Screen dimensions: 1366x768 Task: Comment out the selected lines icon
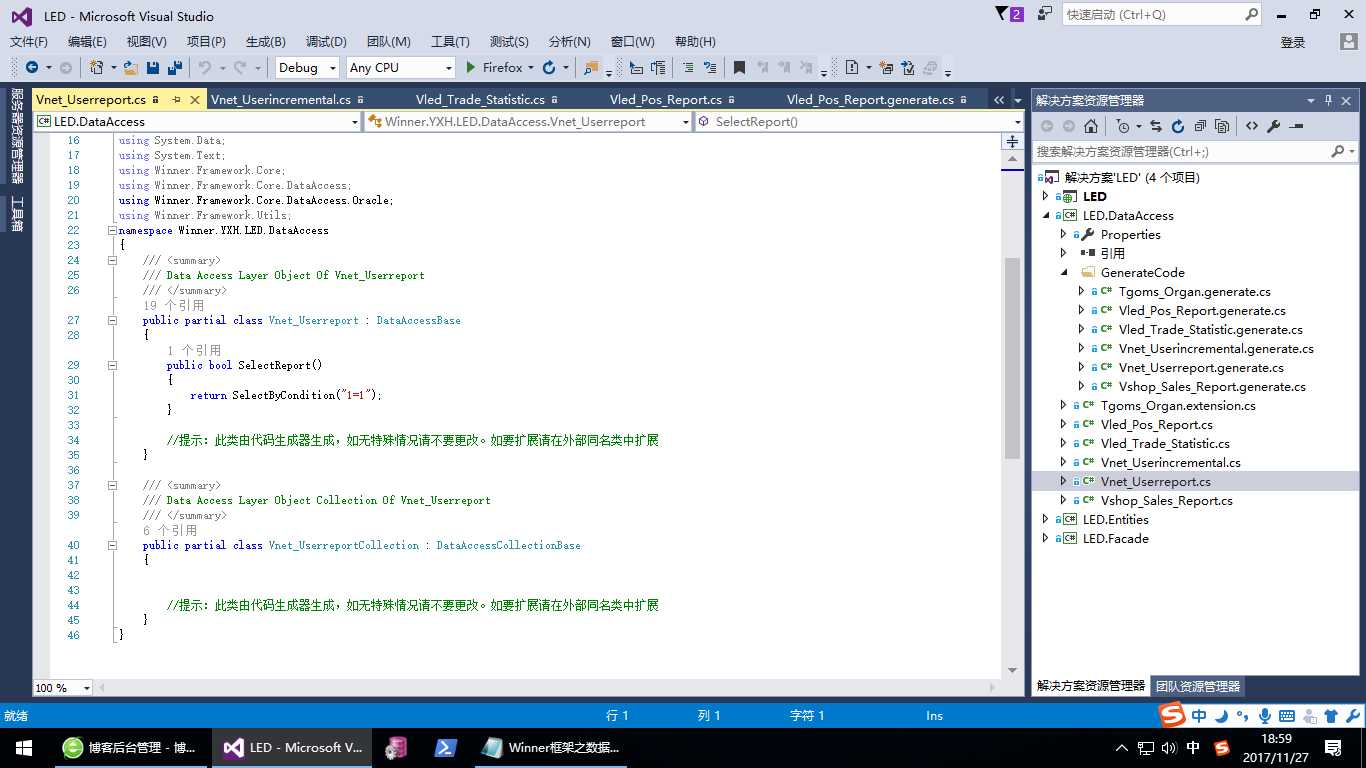[687, 68]
